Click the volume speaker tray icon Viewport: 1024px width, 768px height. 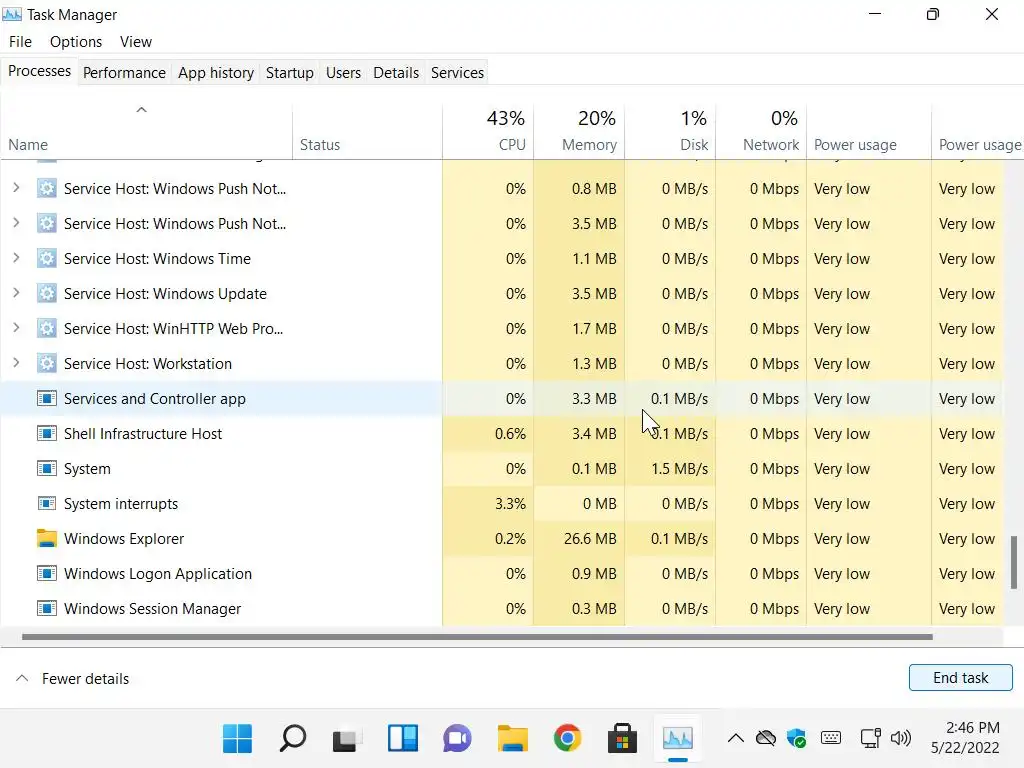[901, 739]
